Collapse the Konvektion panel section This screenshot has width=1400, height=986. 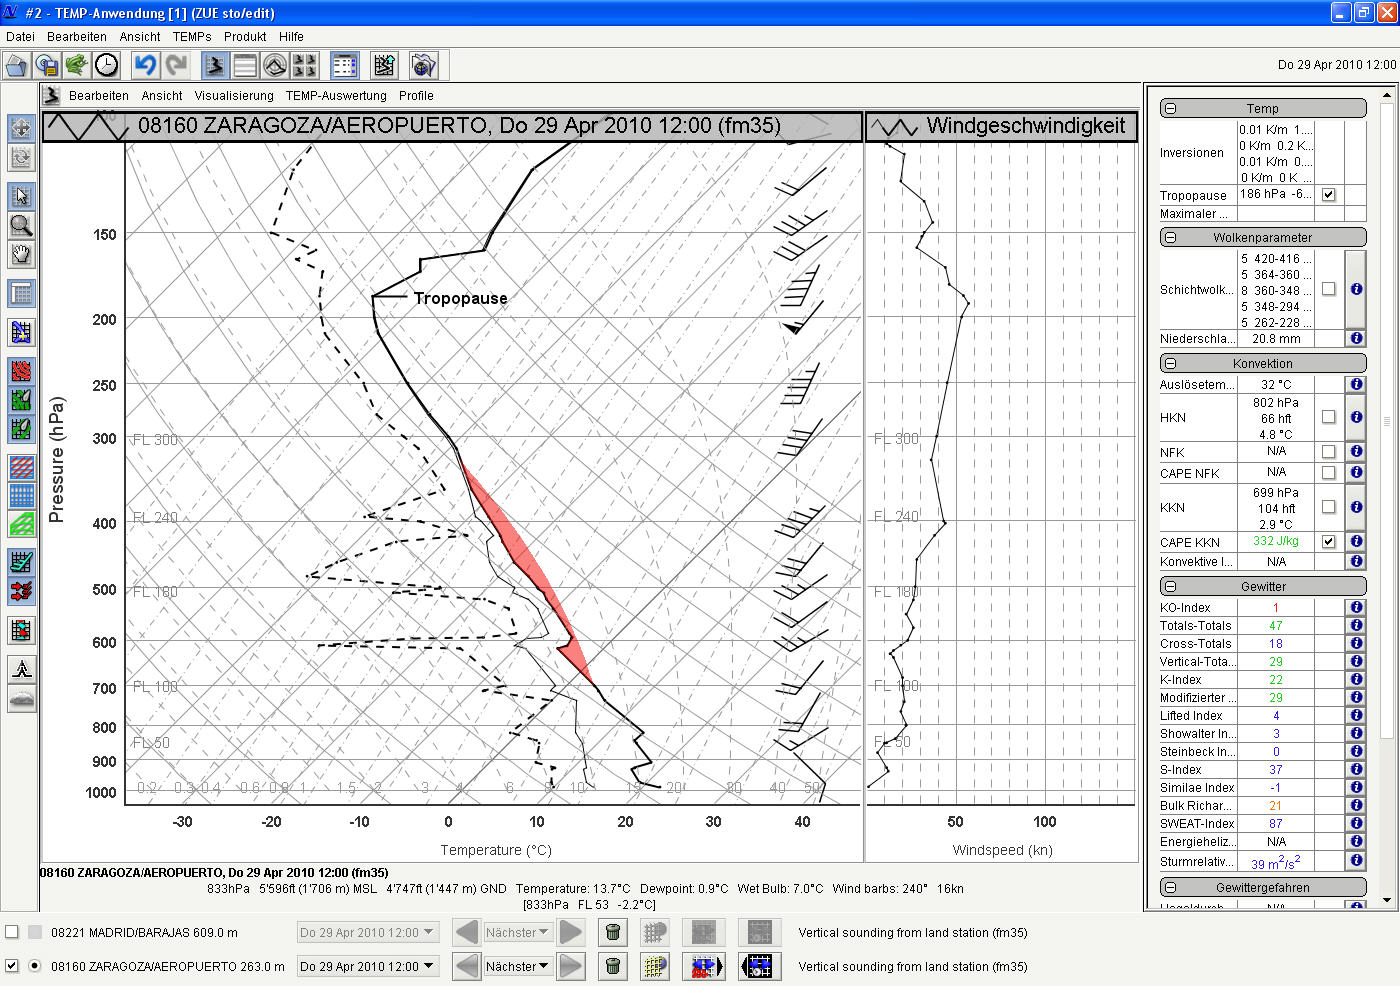click(1170, 363)
